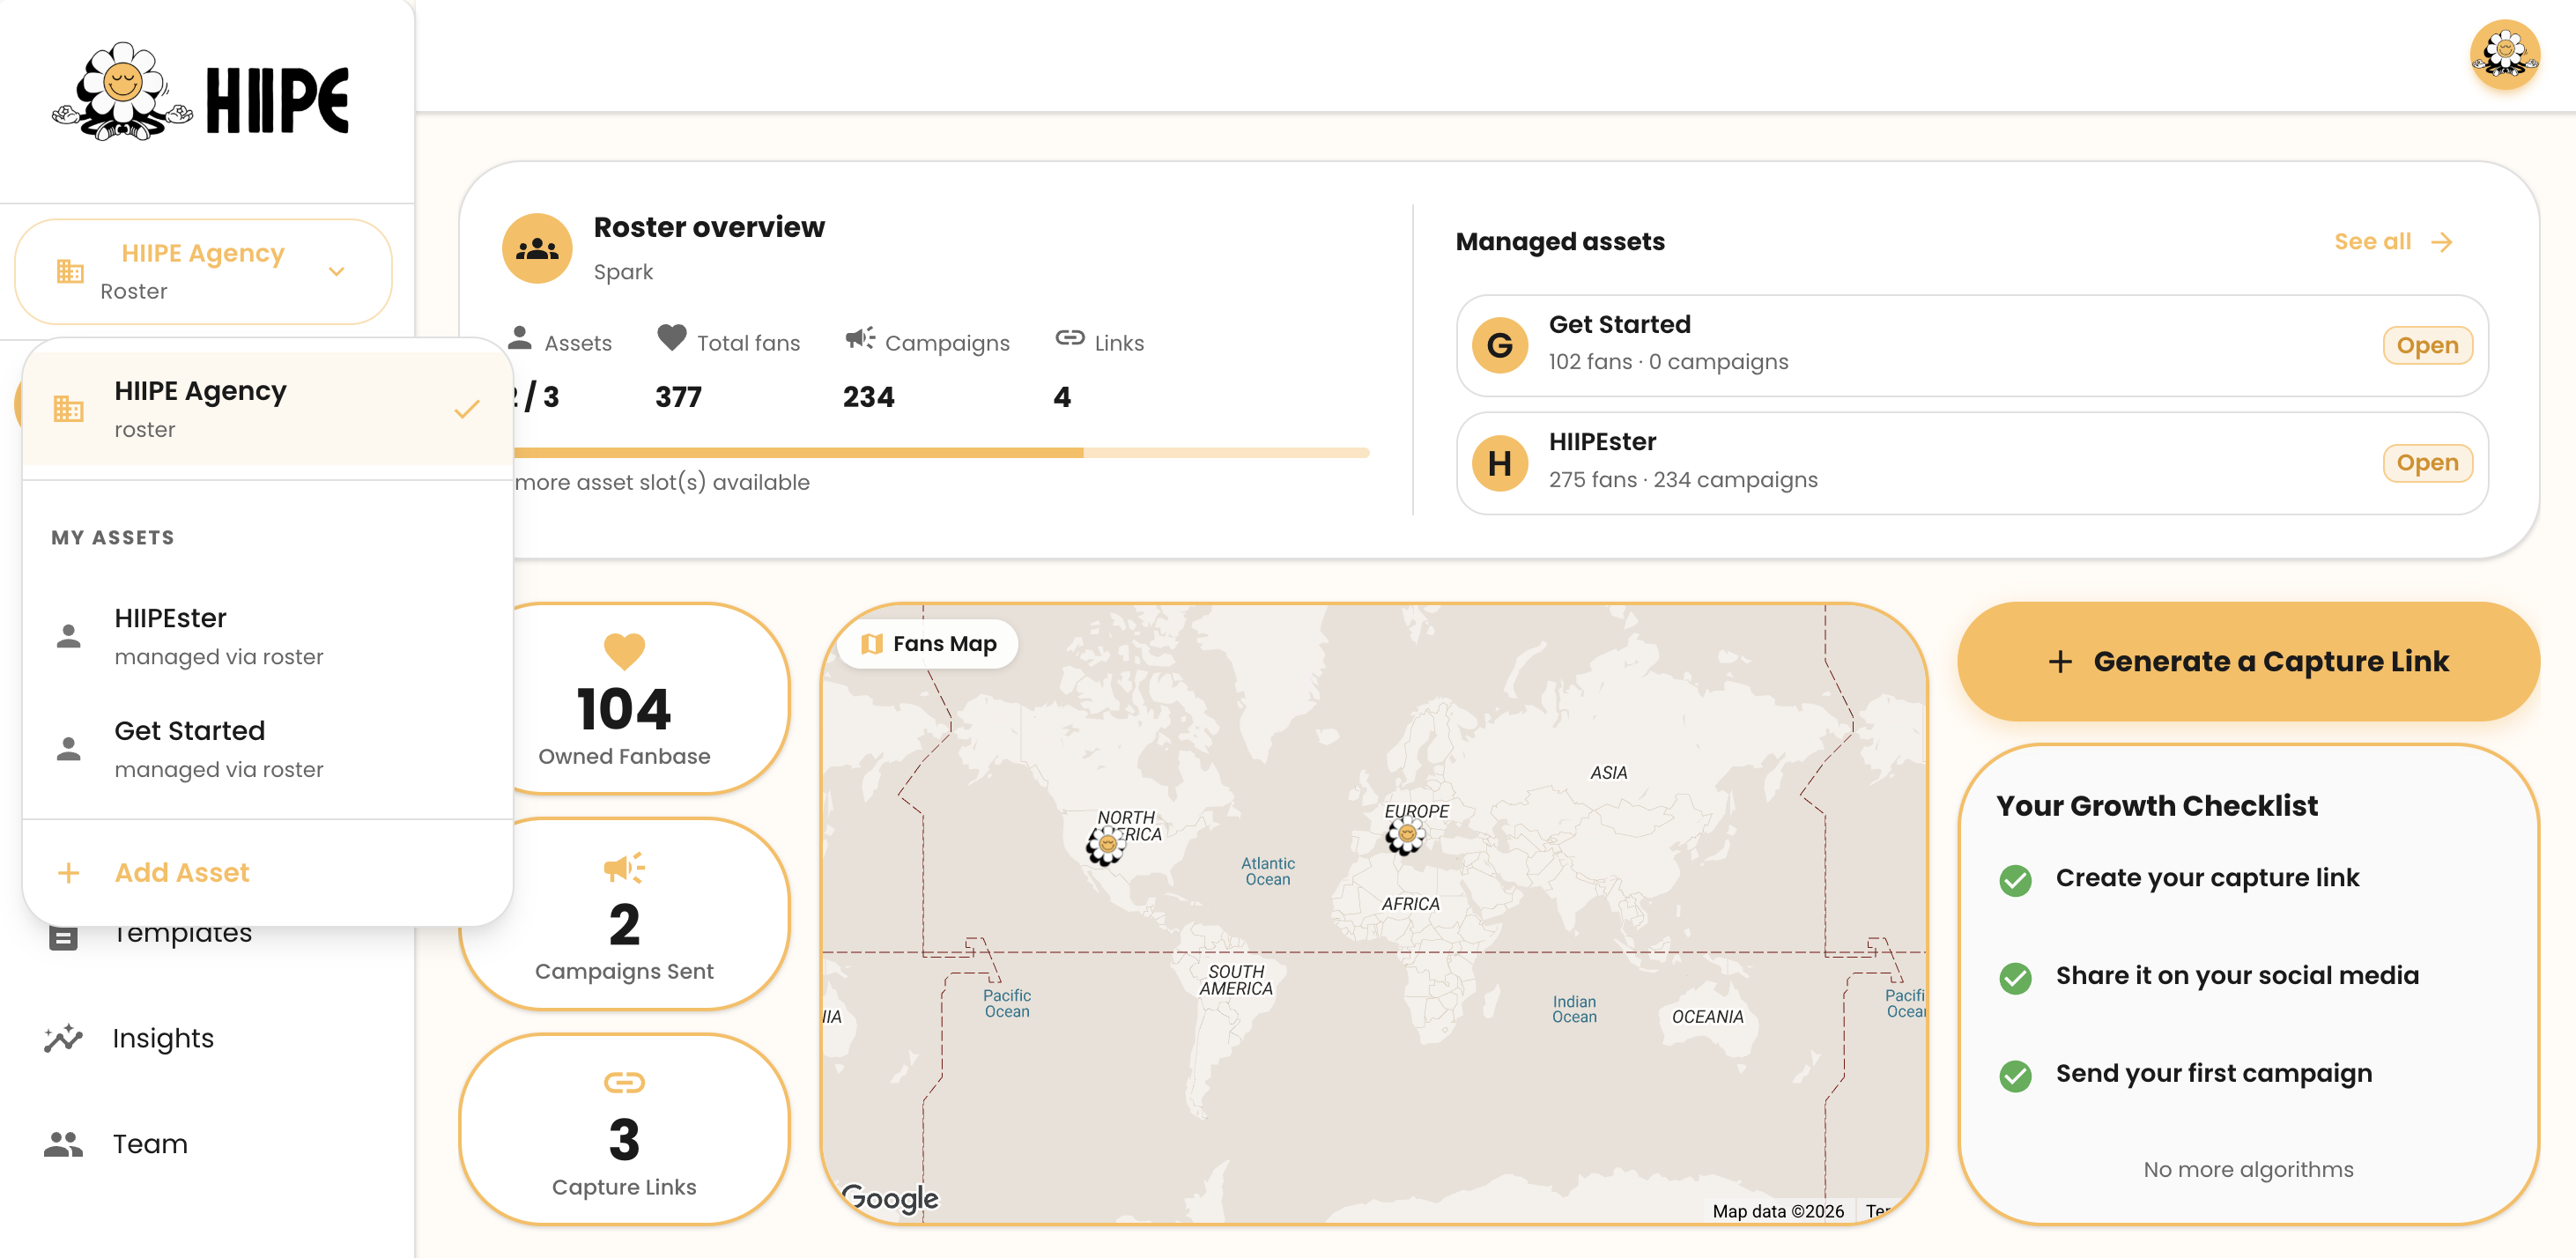The height and width of the screenshot is (1258, 2576).
Task: Click the link icon next to Links
Action: click(1069, 338)
